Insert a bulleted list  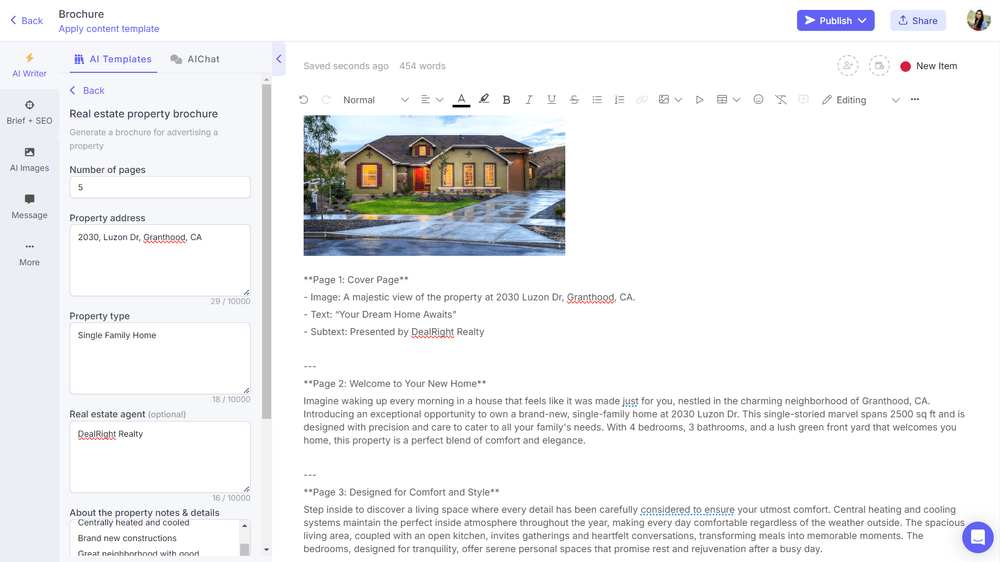point(597,100)
